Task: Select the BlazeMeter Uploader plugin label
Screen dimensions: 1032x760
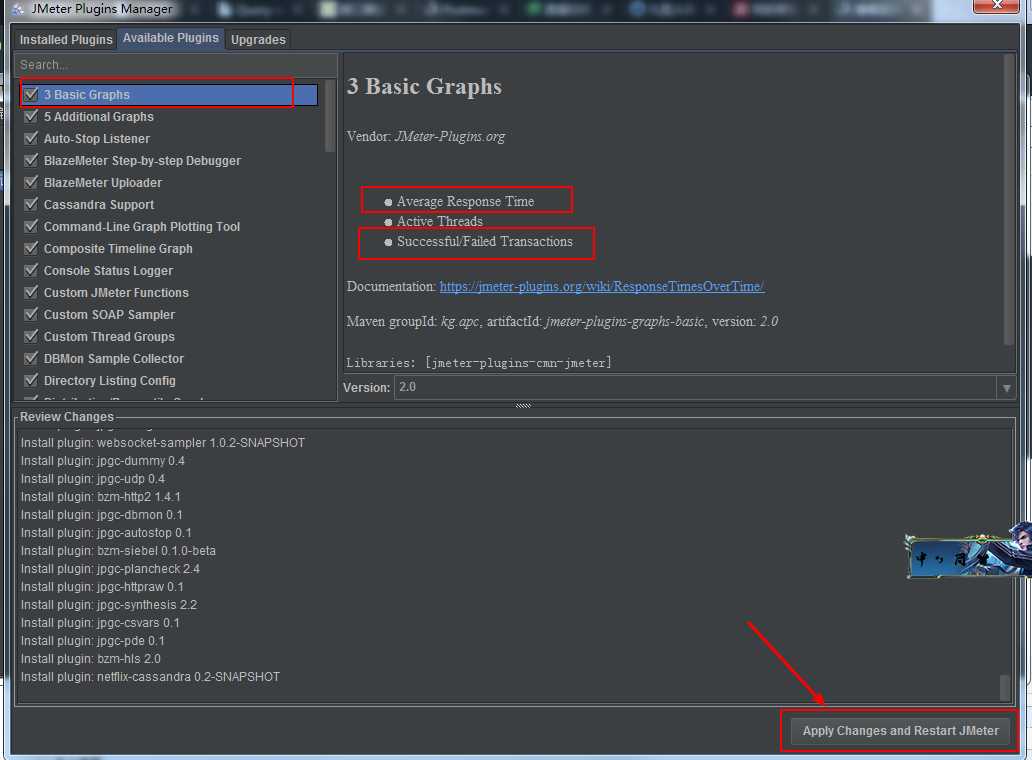Action: 103,182
